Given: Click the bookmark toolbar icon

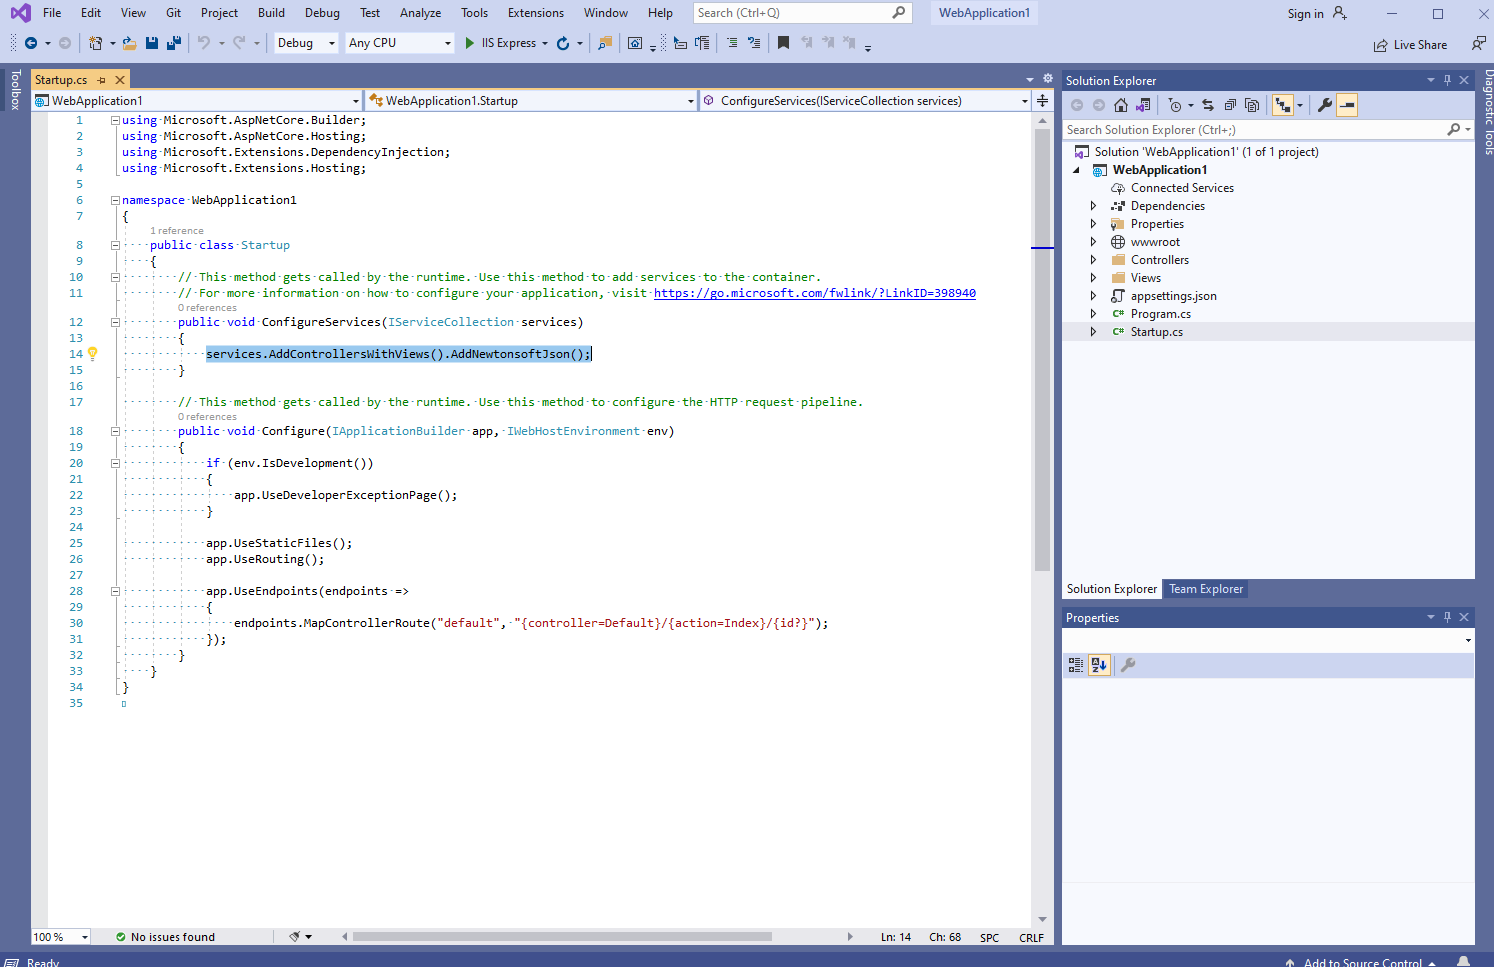Looking at the screenshot, I should 783,43.
